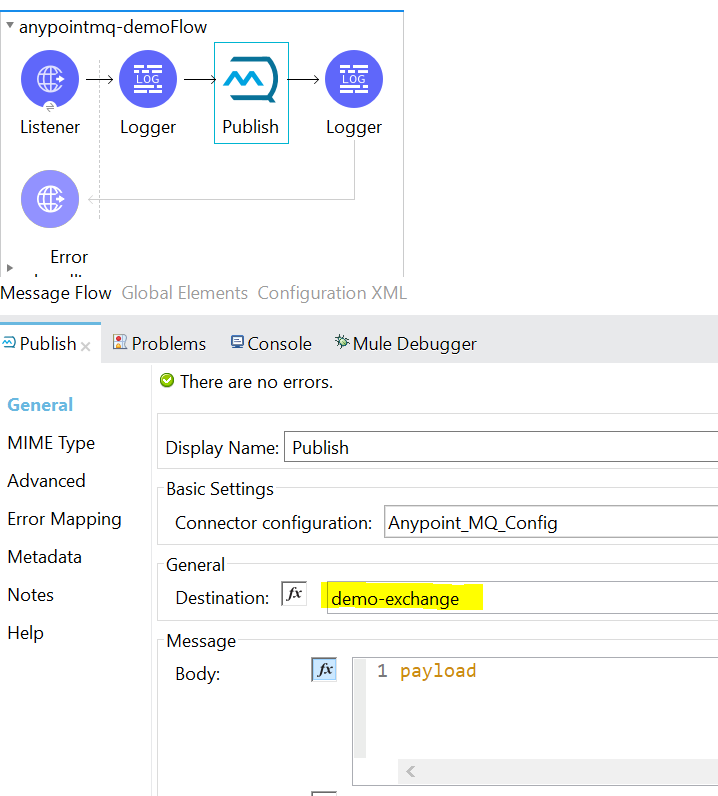The height and width of the screenshot is (796, 718).
Task: Collapse the anypointmq-demoFlow flow
Action: (x=10, y=27)
